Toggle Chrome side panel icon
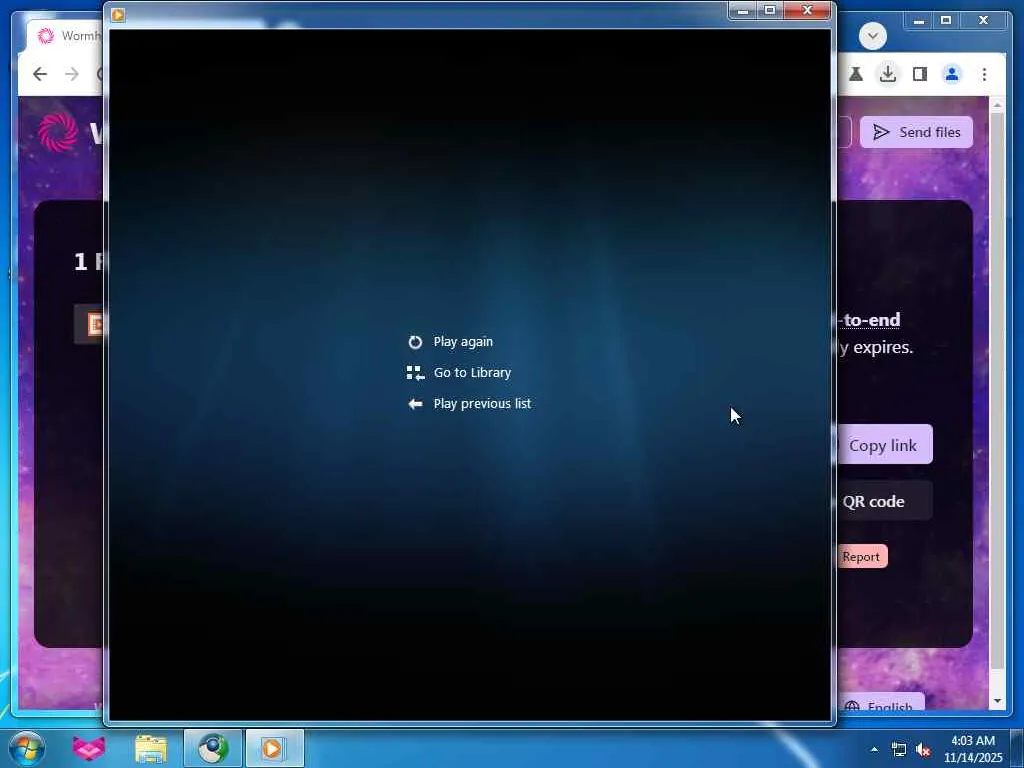Viewport: 1024px width, 768px height. [x=920, y=74]
